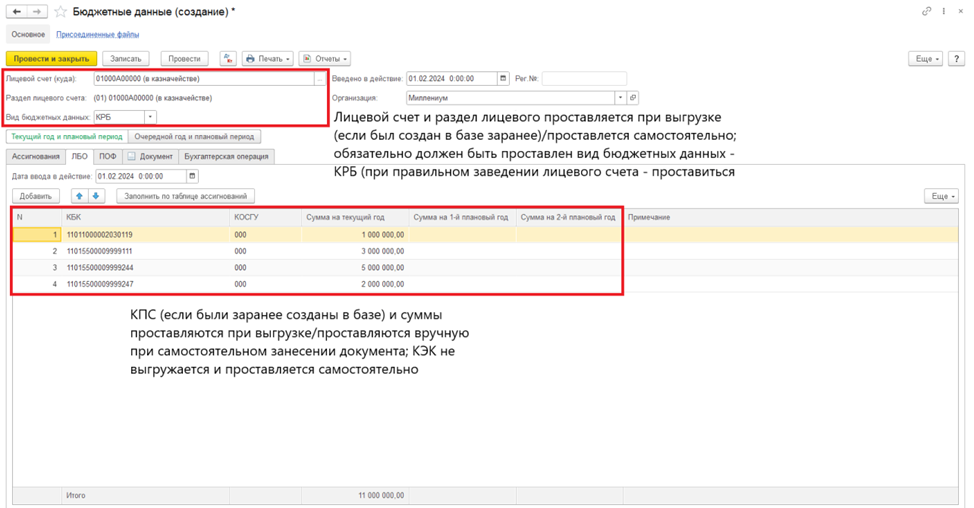Screen dimensions: 974x508
Task: Go back with the left arrow button
Action: click(x=17, y=11)
